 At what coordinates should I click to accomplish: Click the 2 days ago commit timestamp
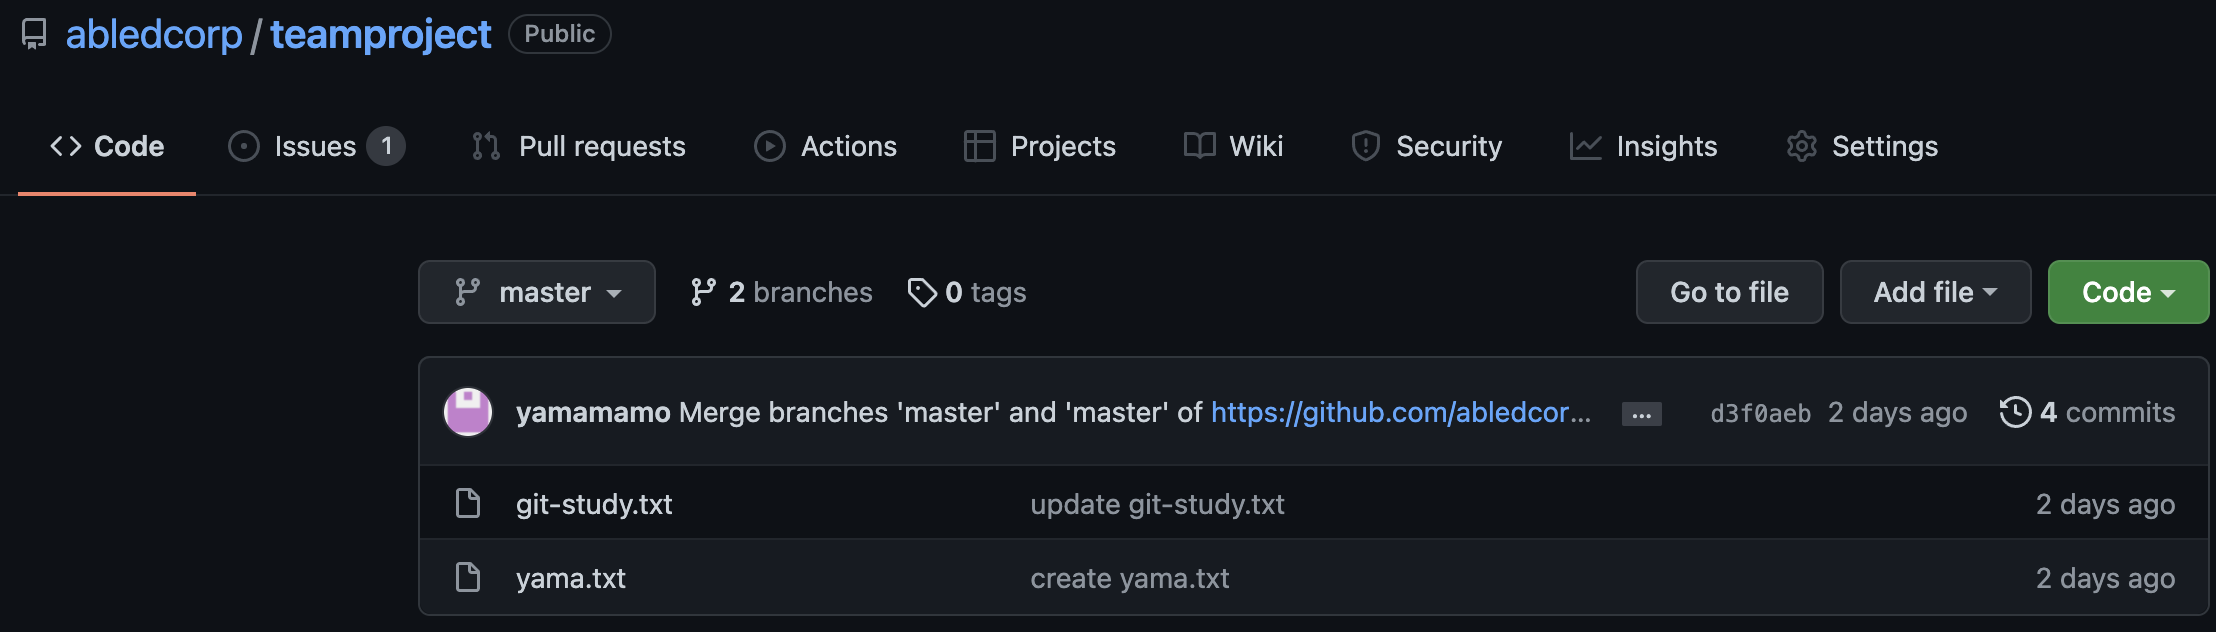[1898, 412]
